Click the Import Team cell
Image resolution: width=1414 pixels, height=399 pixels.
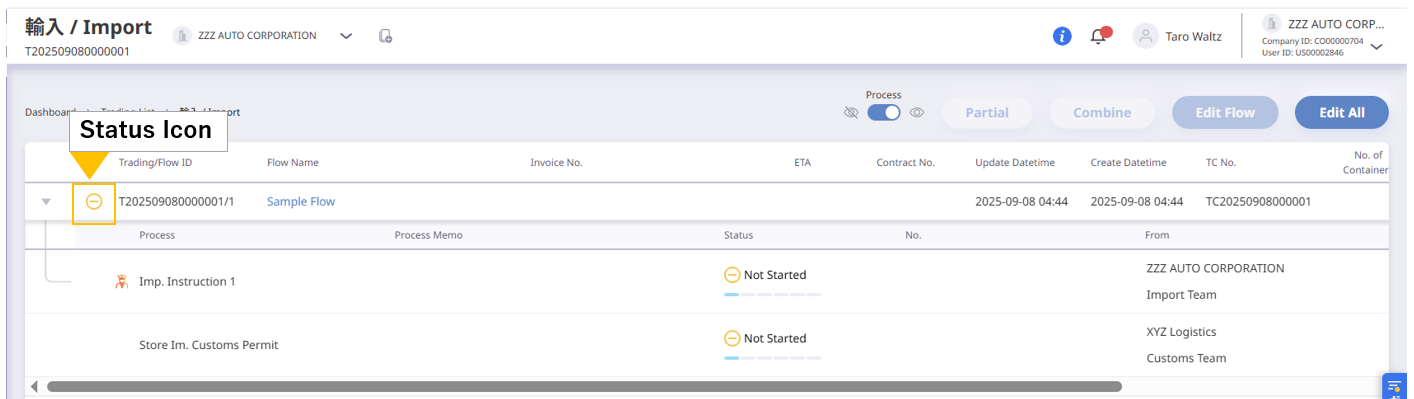[1181, 295]
